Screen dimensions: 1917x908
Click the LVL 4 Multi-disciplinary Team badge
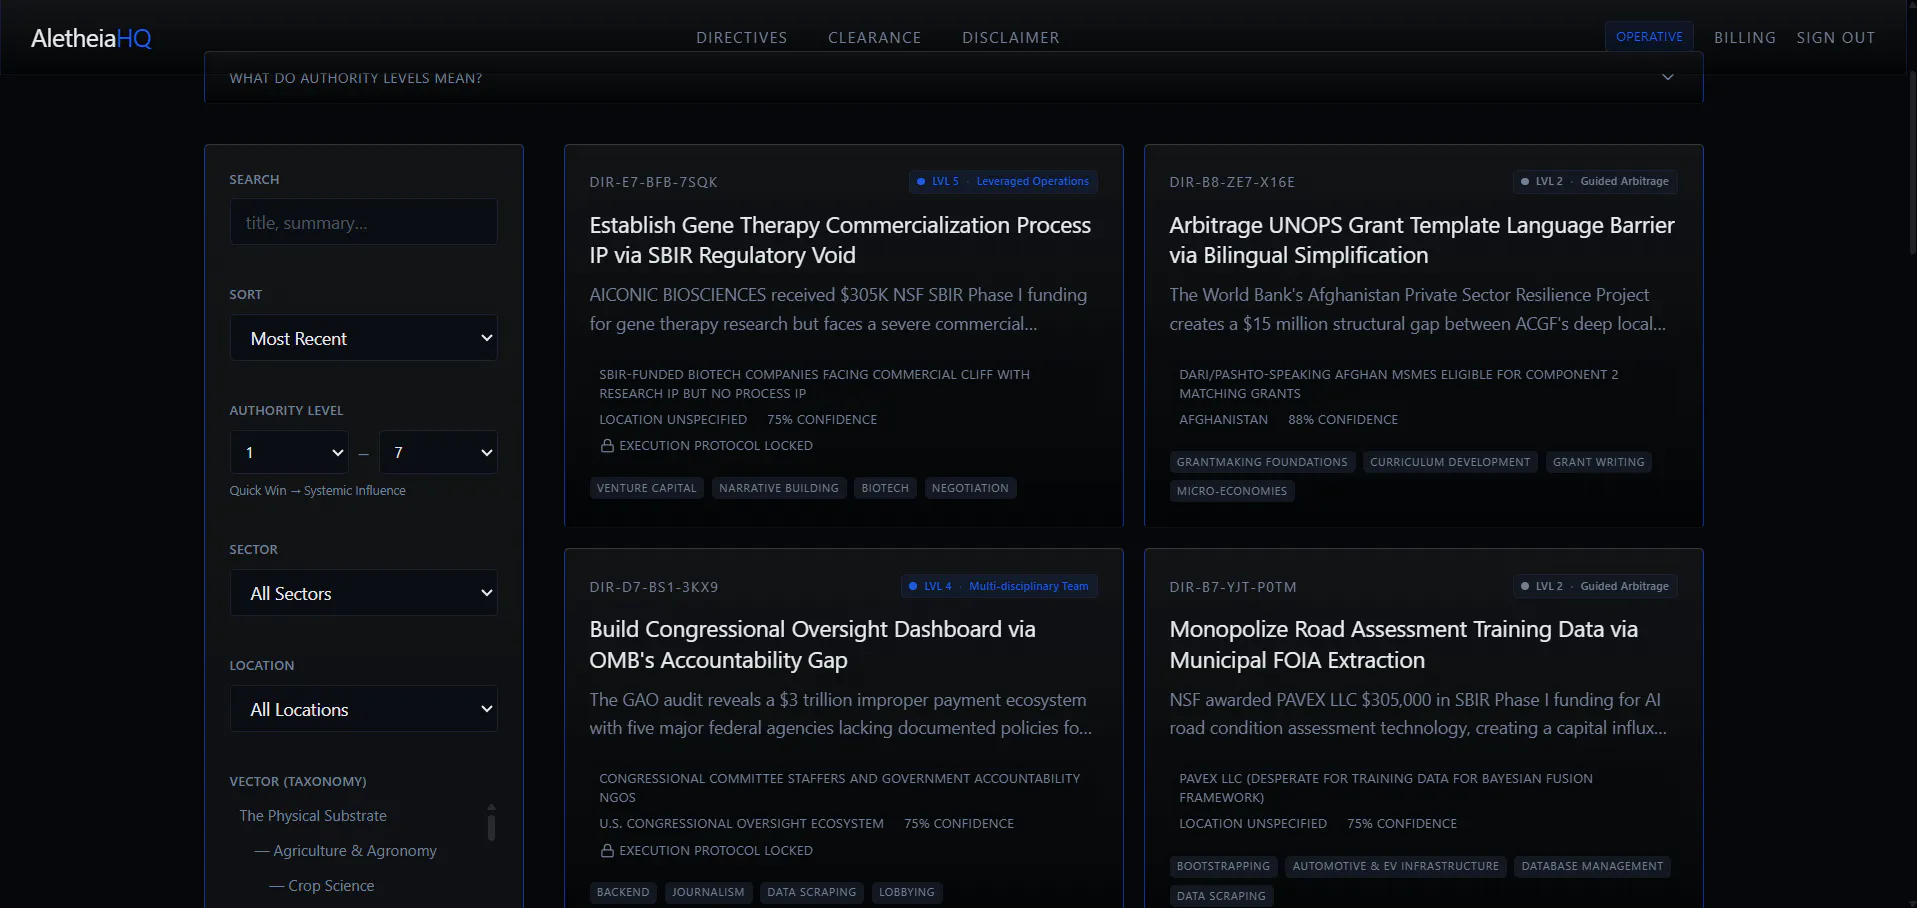tap(999, 586)
